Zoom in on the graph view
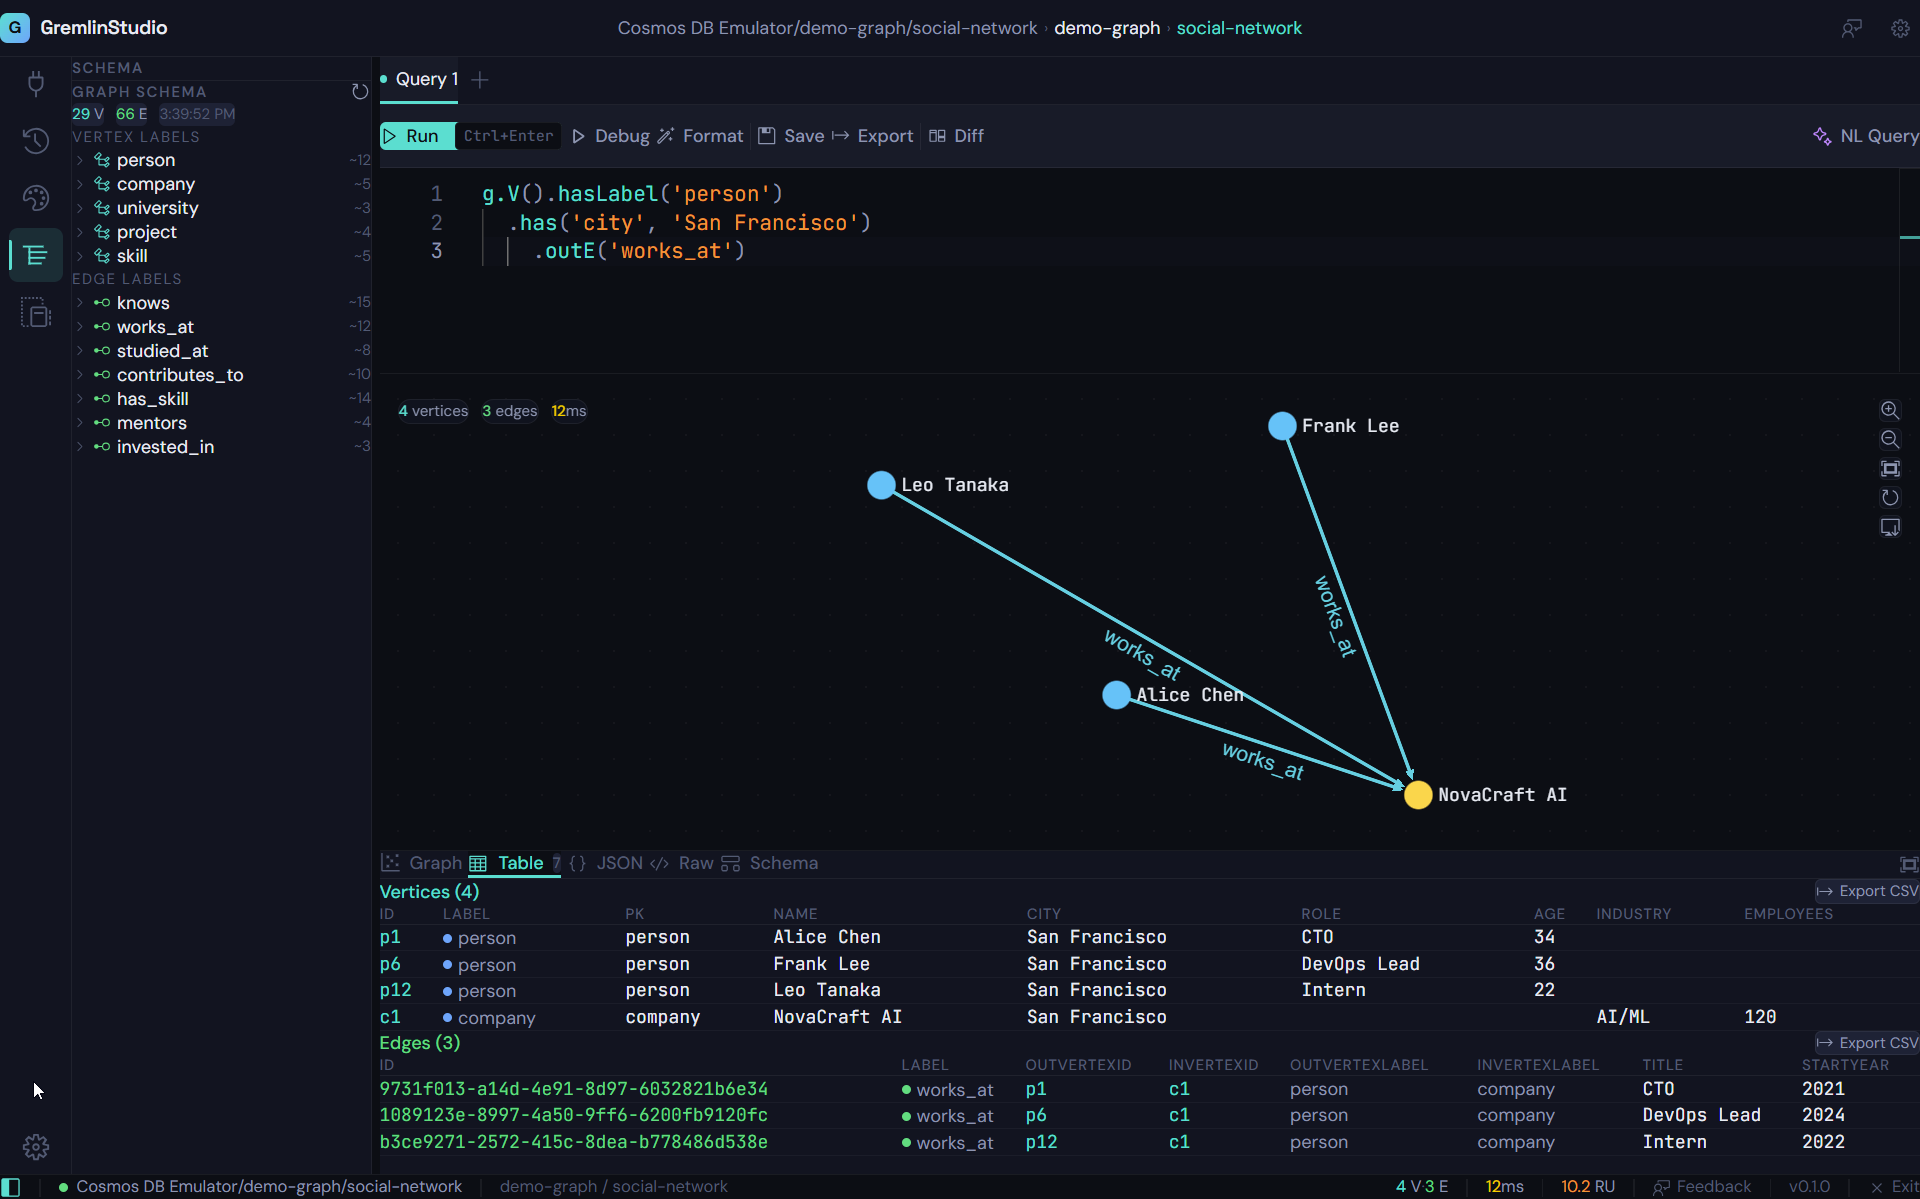1920x1199 pixels. pos(1891,410)
